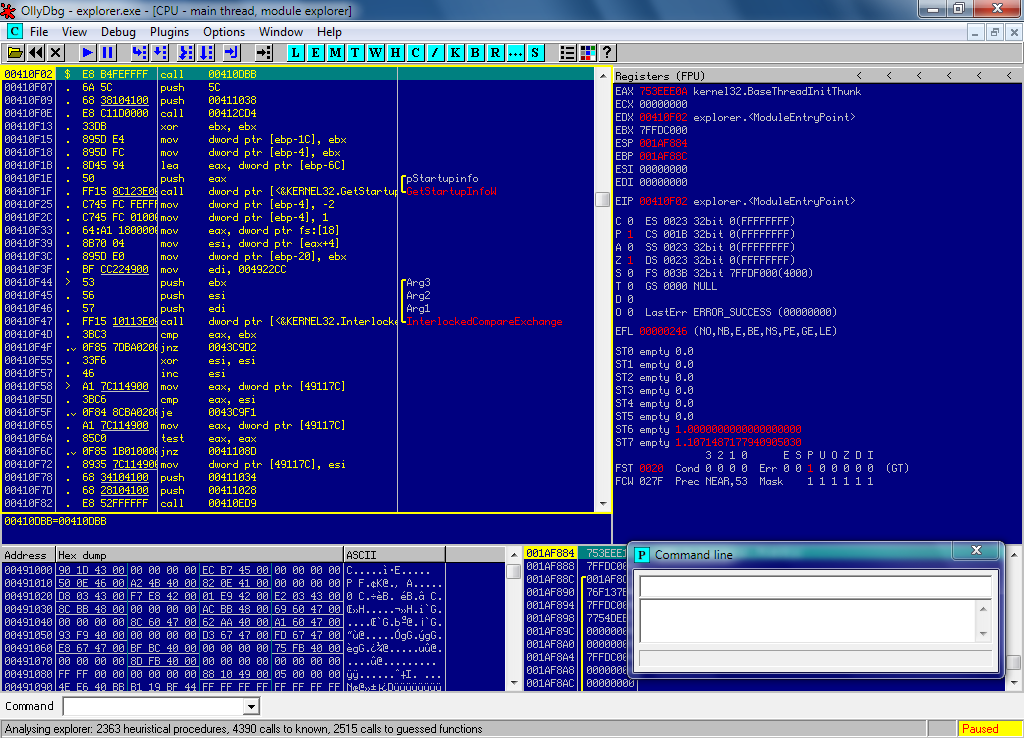Select the call row at 00410F82
The height and width of the screenshot is (738, 1024).
(x=297, y=504)
